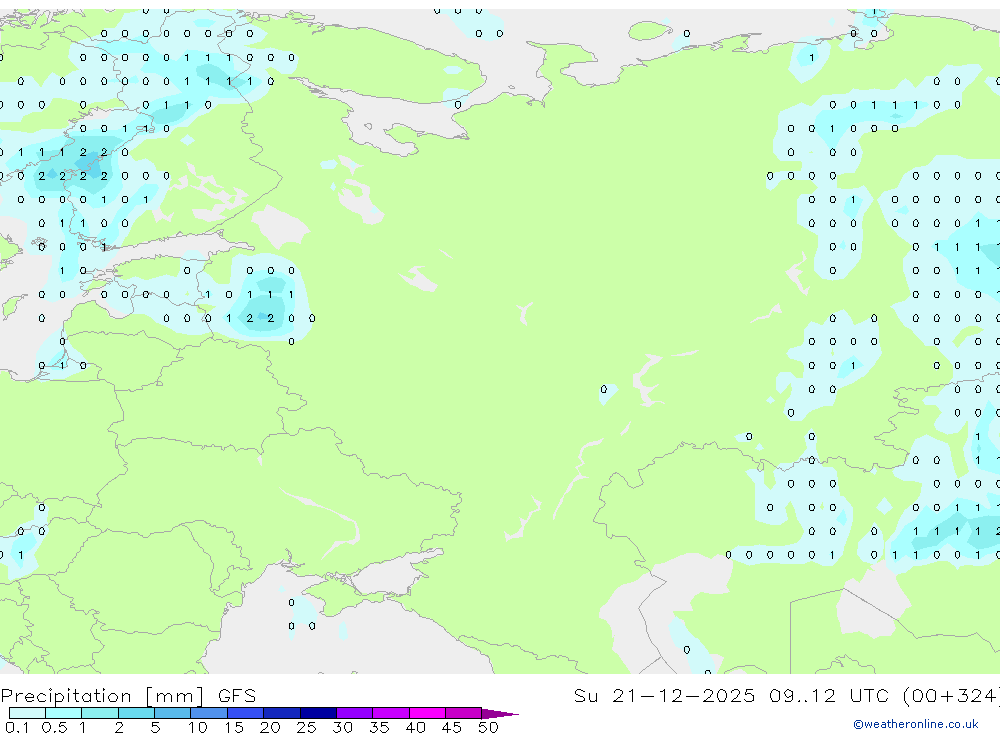Click the 15–20 mm legend color swatch
The image size is (1000, 733).
(246, 713)
